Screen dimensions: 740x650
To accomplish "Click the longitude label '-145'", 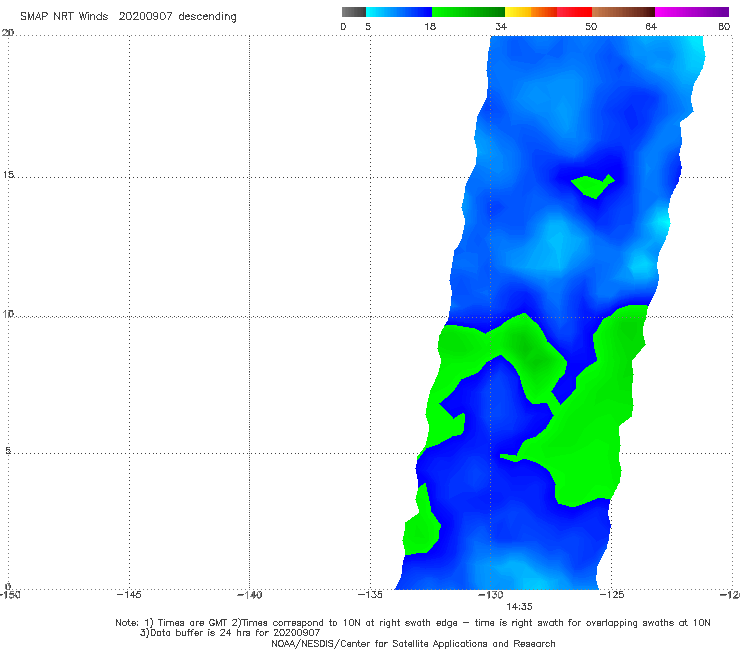I will pyautogui.click(x=128, y=595).
